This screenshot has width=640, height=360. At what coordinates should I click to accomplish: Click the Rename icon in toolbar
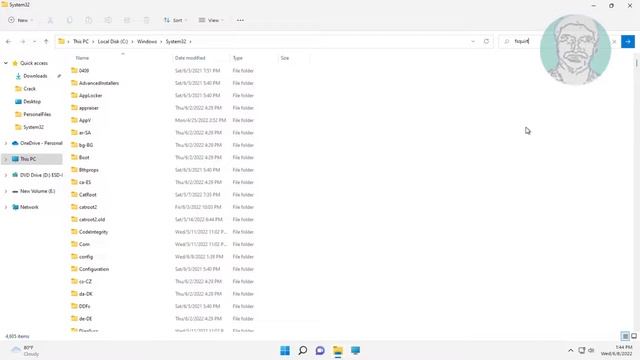[108, 20]
